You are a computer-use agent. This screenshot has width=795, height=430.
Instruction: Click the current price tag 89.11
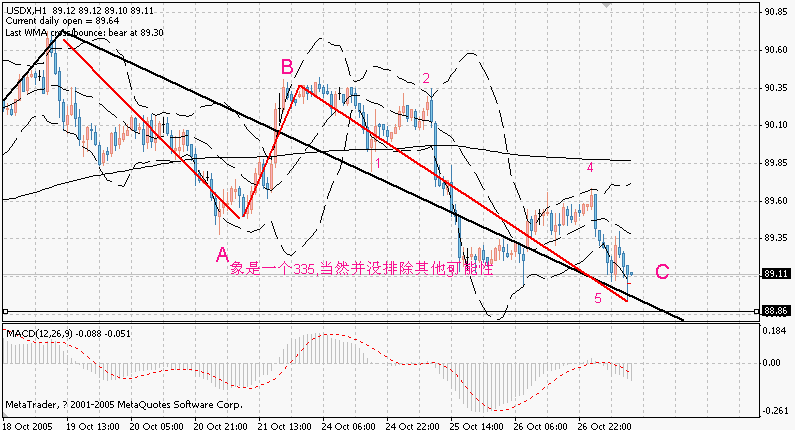[776, 274]
